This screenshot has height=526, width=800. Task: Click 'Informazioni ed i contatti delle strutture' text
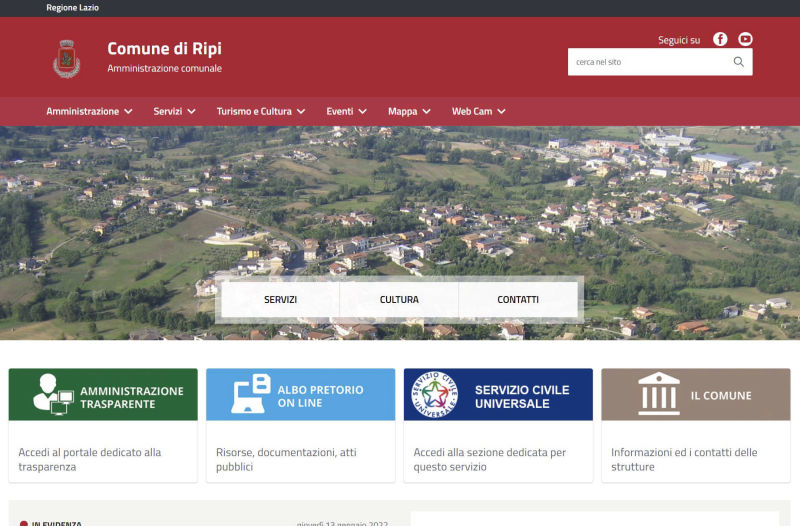click(x=684, y=459)
